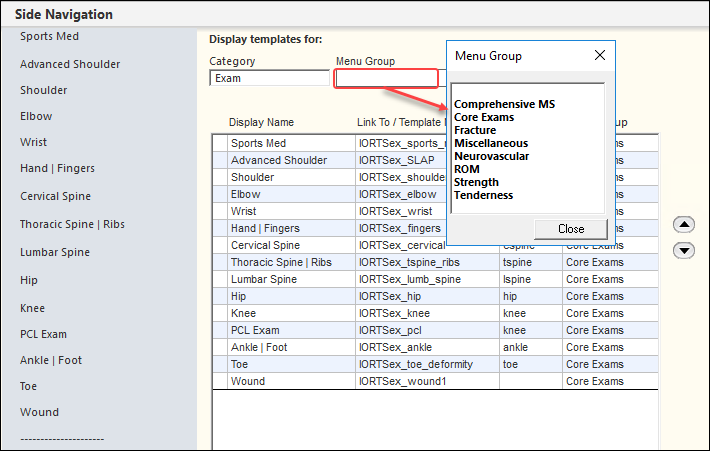Click Toe display name cell in table

292,364
